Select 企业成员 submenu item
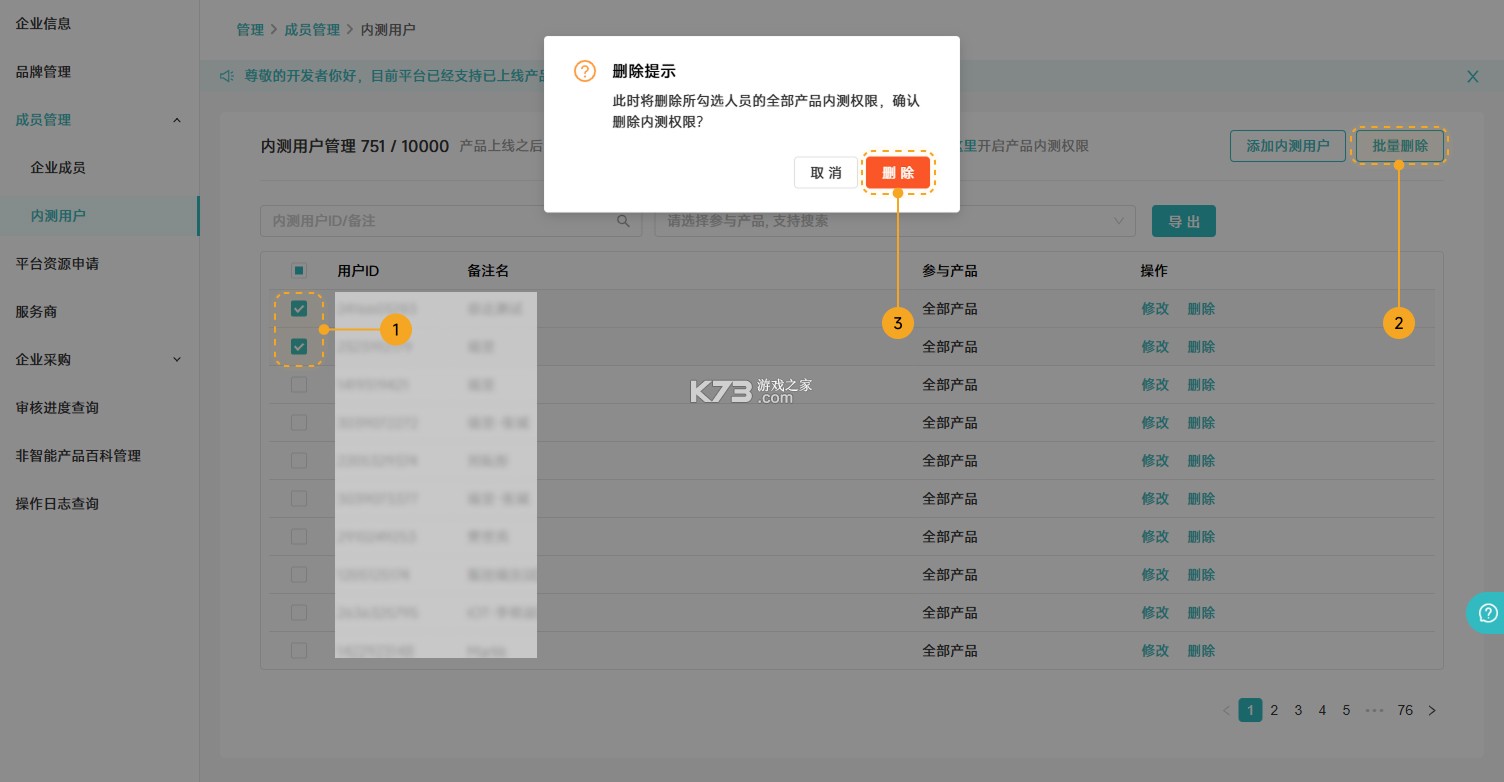Screen dimensions: 1504x782 58,168
